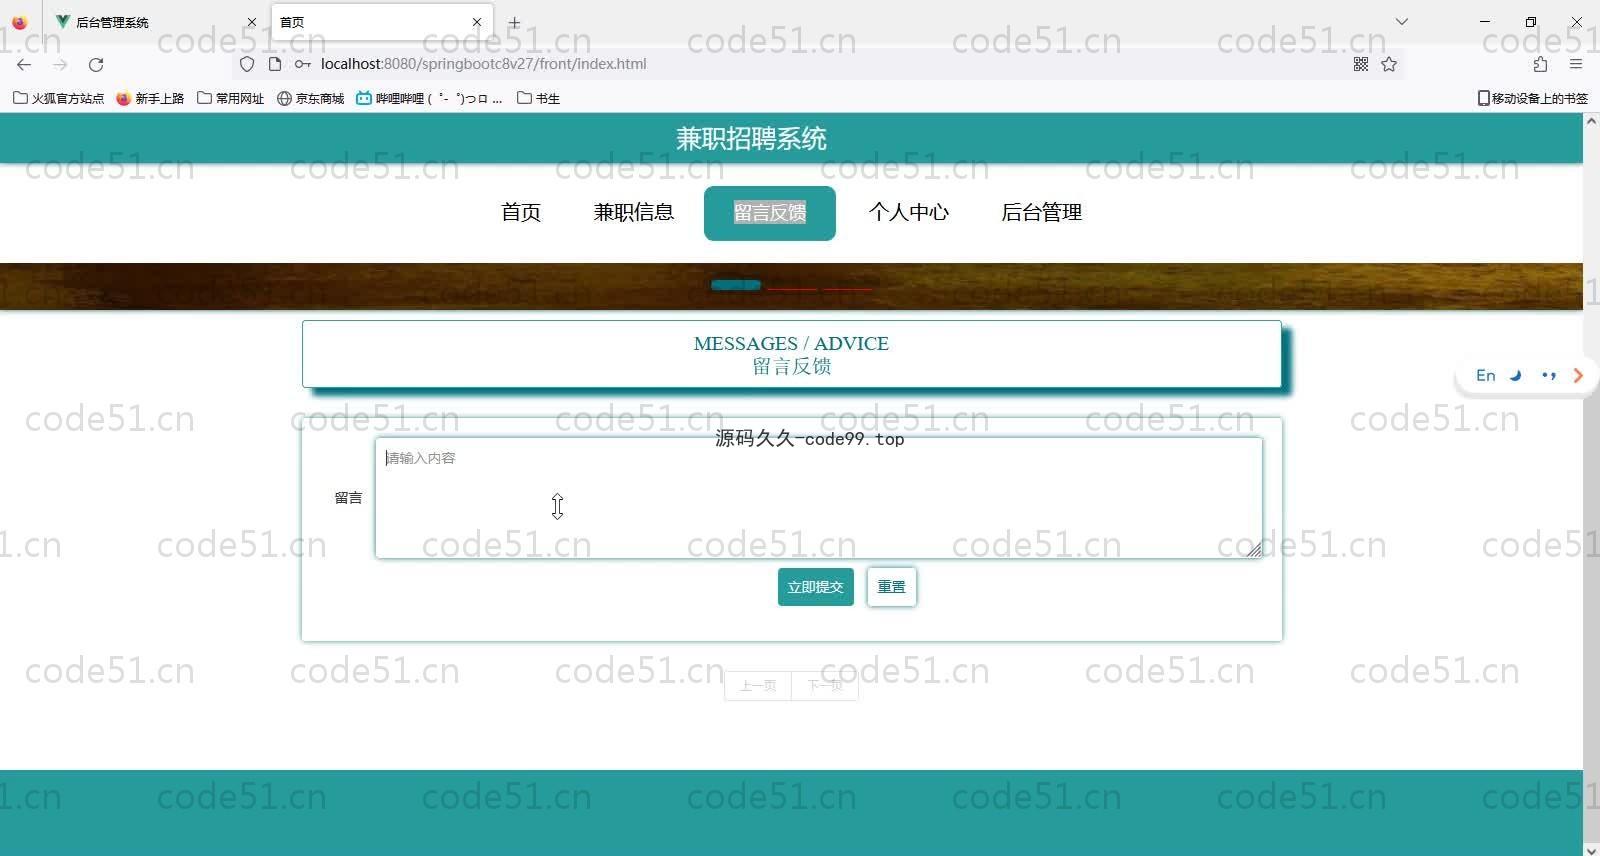Toggle the moon icon in input method bar
The image size is (1600, 856).
pos(1516,376)
